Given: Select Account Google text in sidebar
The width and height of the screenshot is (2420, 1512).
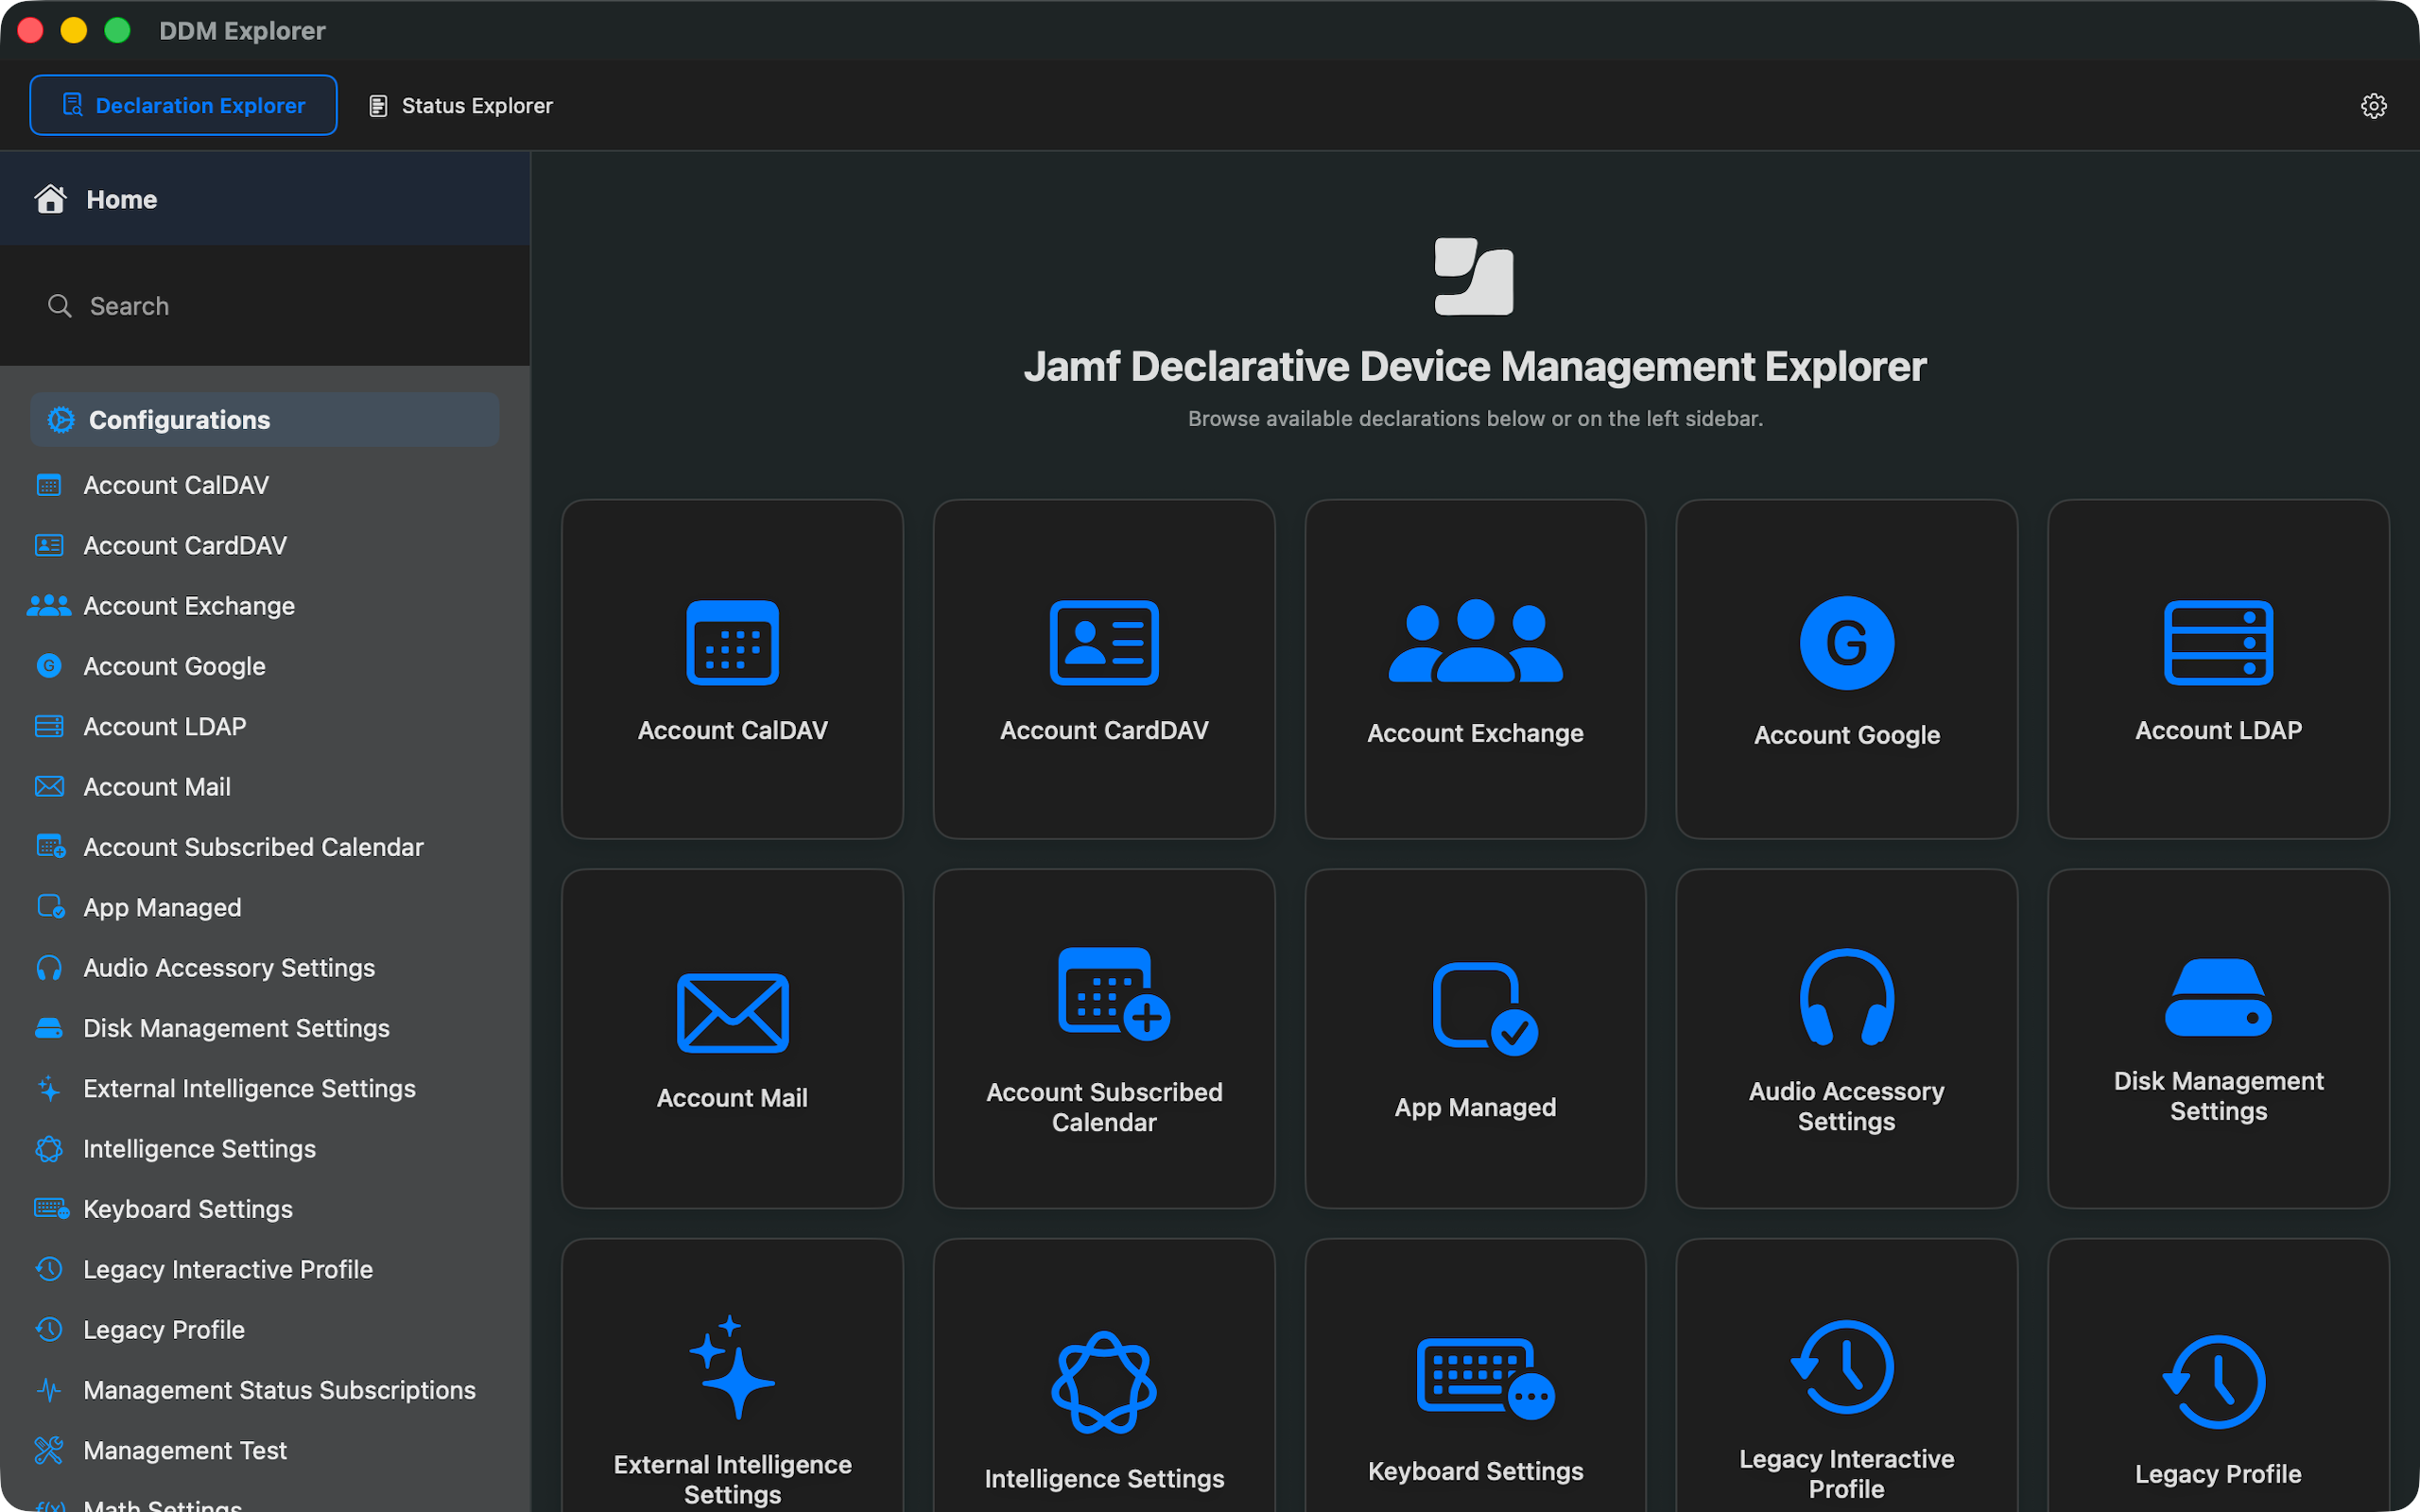Looking at the screenshot, I should tap(174, 666).
